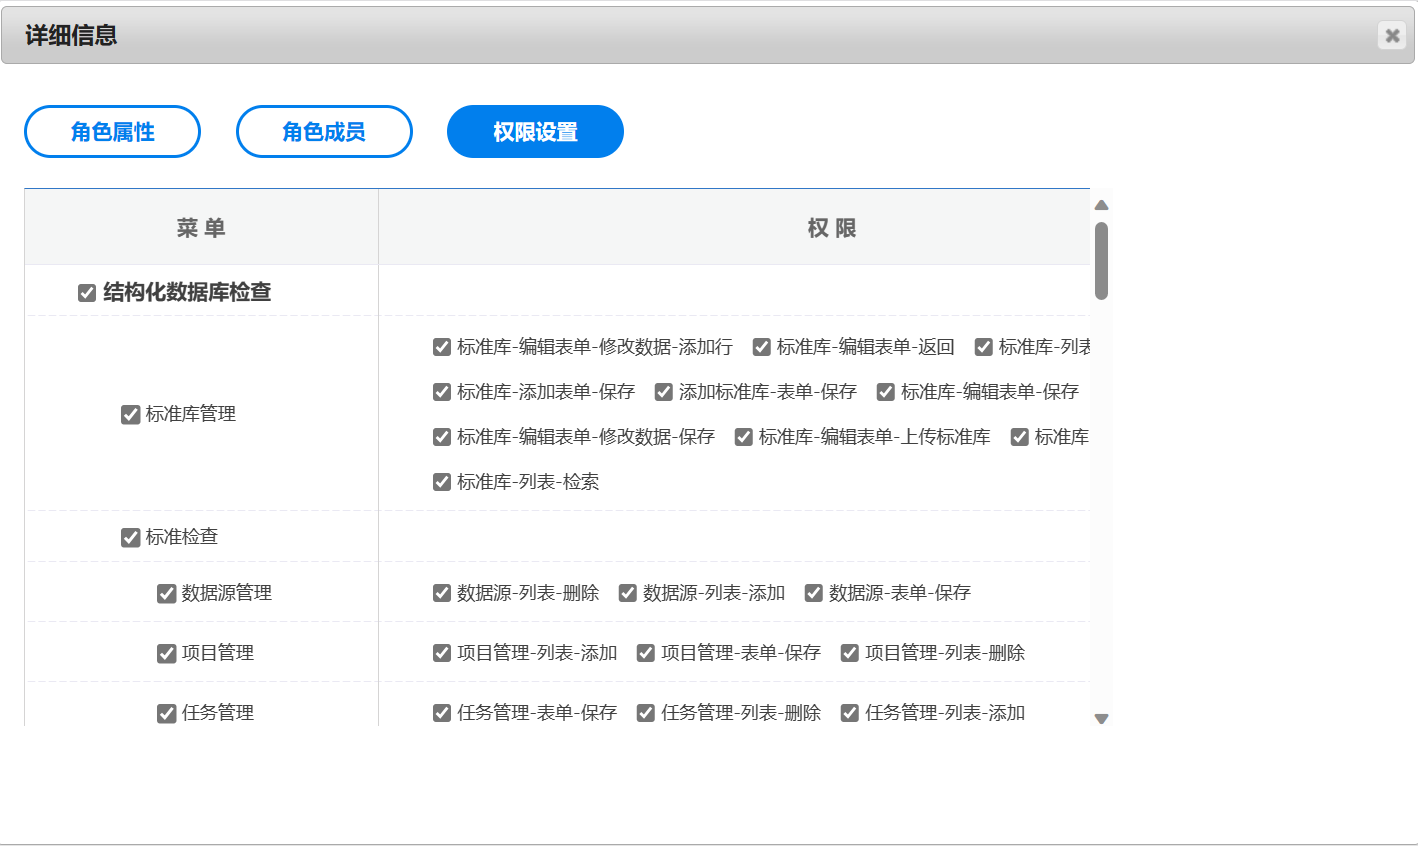The height and width of the screenshot is (846, 1418).
Task: Toggle 标准库-列表-检索 permission checkbox
Action: tap(442, 482)
